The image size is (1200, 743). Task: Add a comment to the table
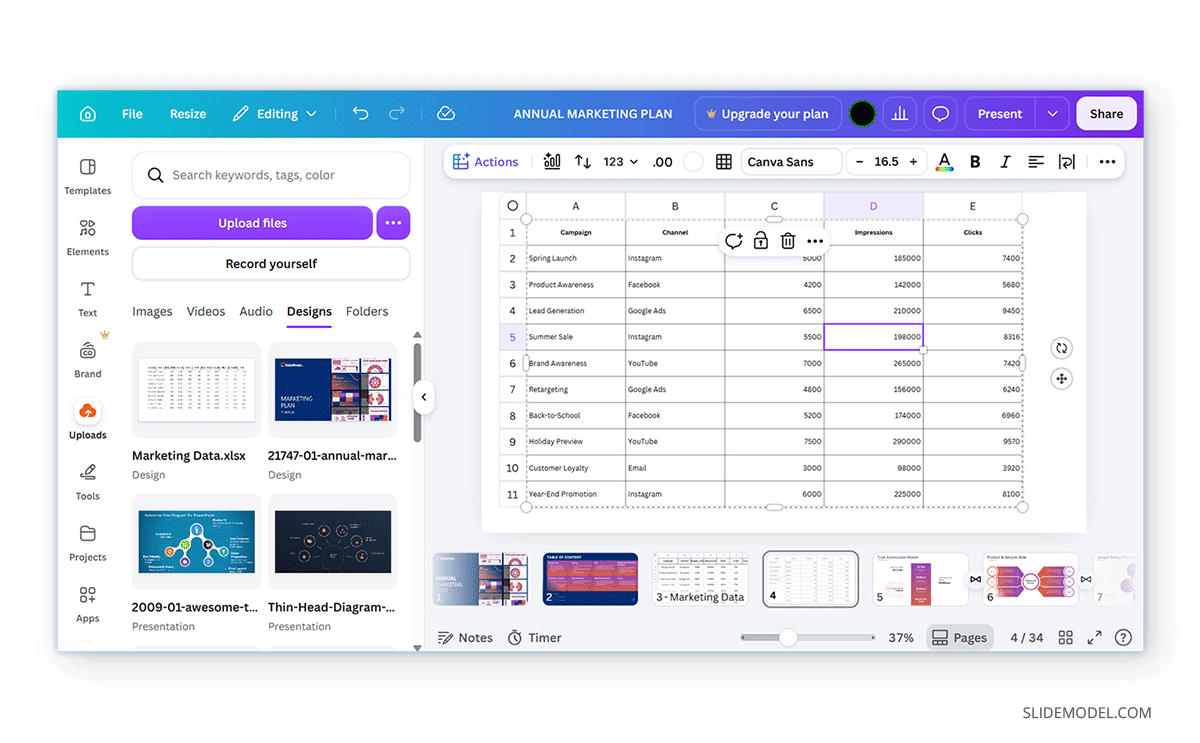point(734,241)
